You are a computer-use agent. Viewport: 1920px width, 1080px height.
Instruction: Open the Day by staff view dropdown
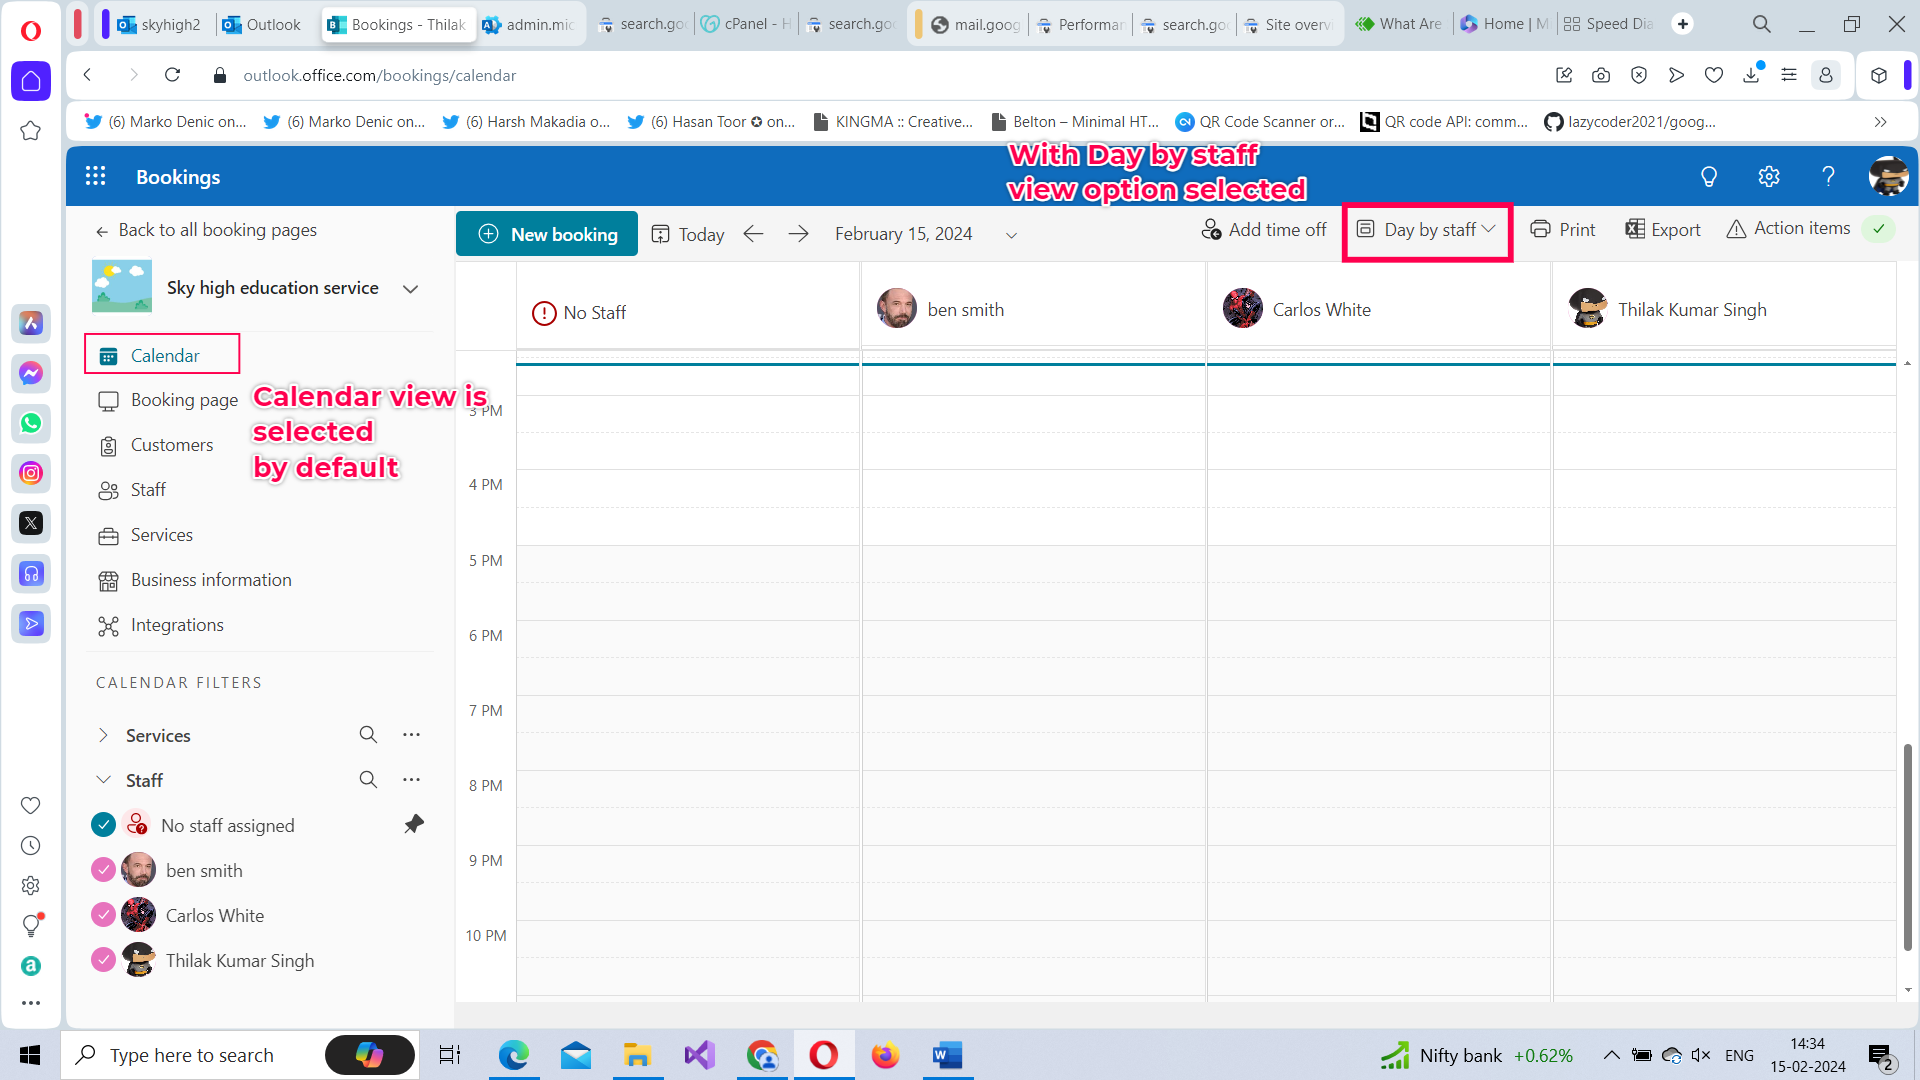click(x=1427, y=229)
